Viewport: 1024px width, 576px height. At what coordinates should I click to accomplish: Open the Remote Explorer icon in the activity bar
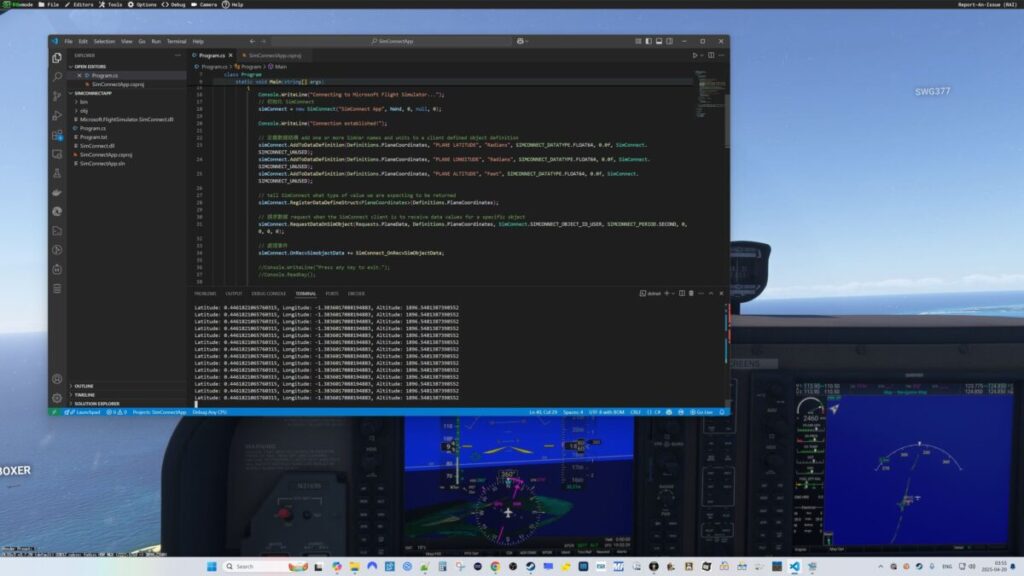coord(57,154)
